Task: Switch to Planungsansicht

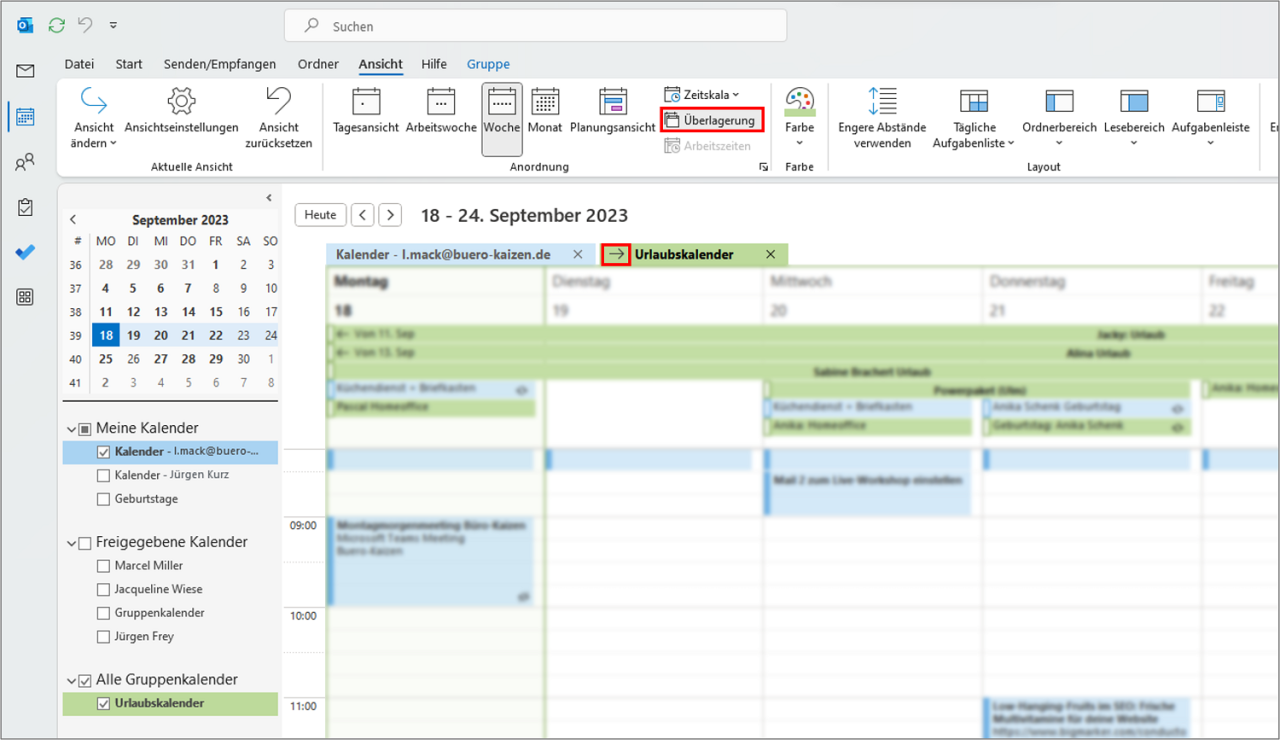Action: [x=612, y=111]
